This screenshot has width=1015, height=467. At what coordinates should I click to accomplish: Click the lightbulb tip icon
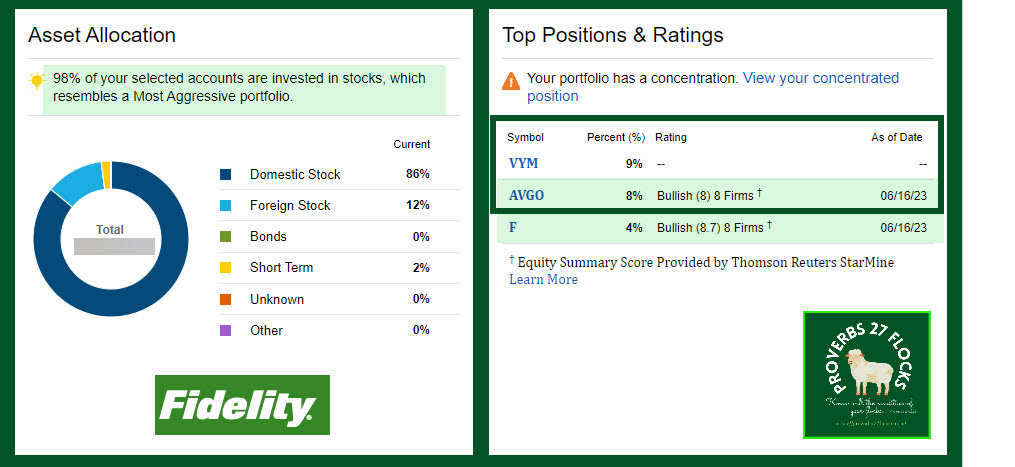[37, 80]
